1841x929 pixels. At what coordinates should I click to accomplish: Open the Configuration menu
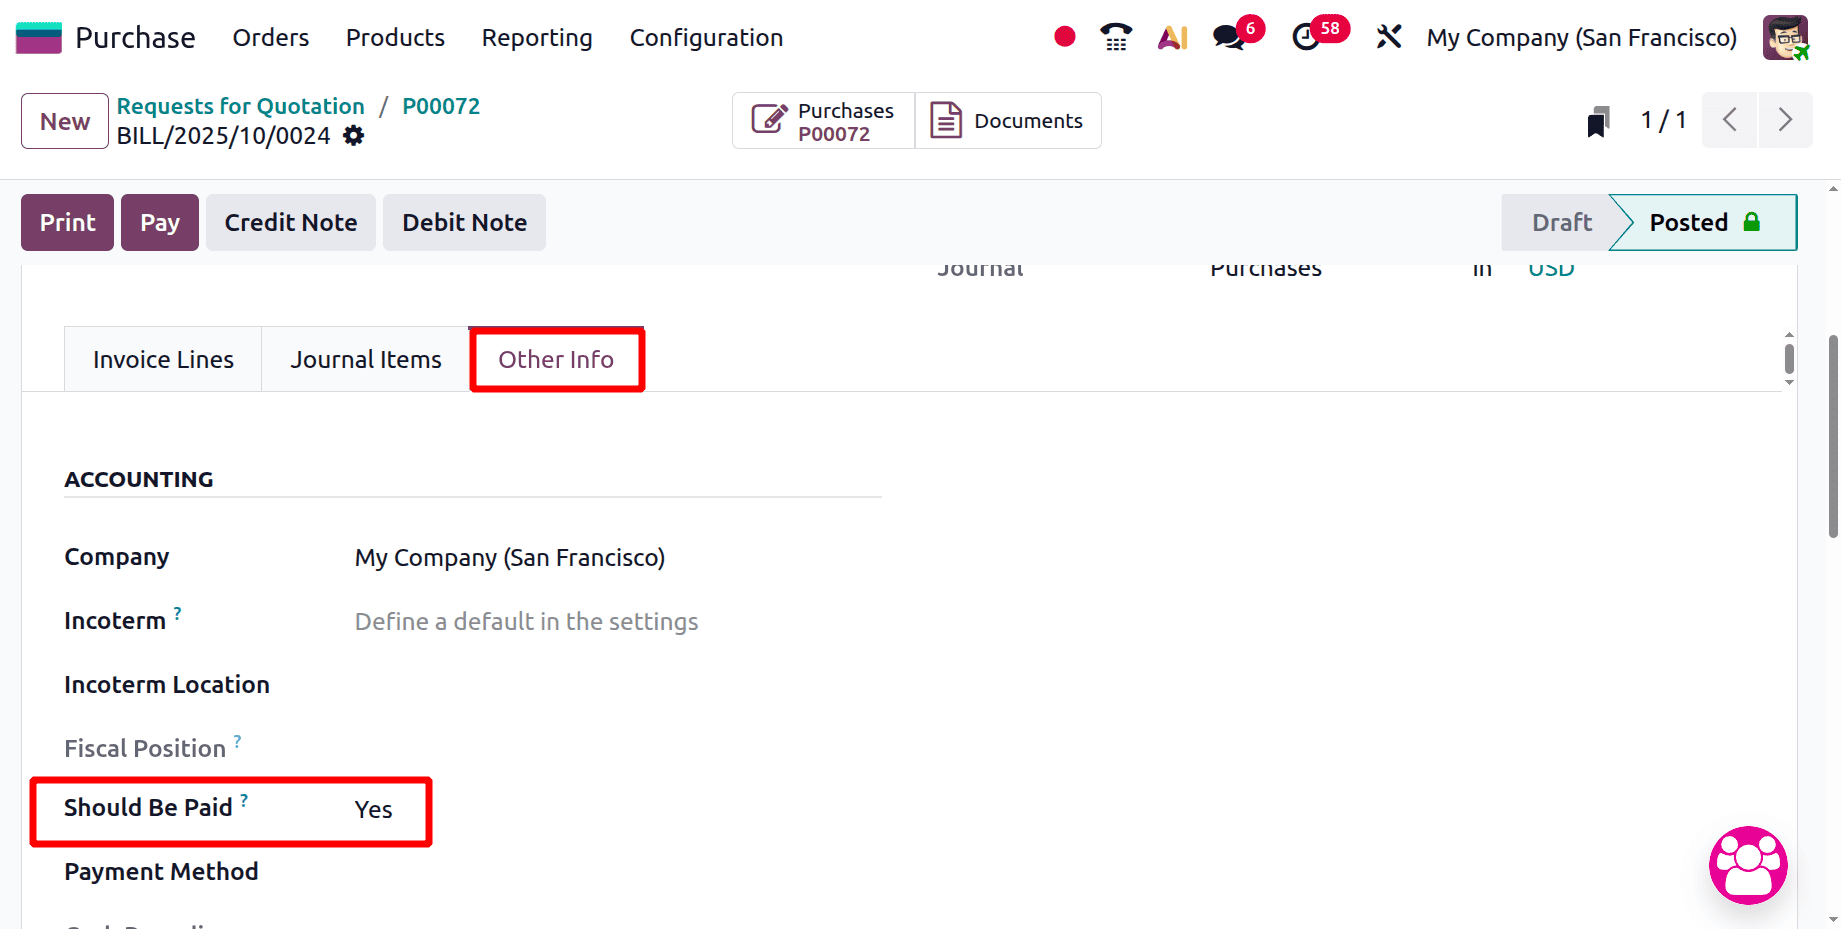[x=705, y=37]
